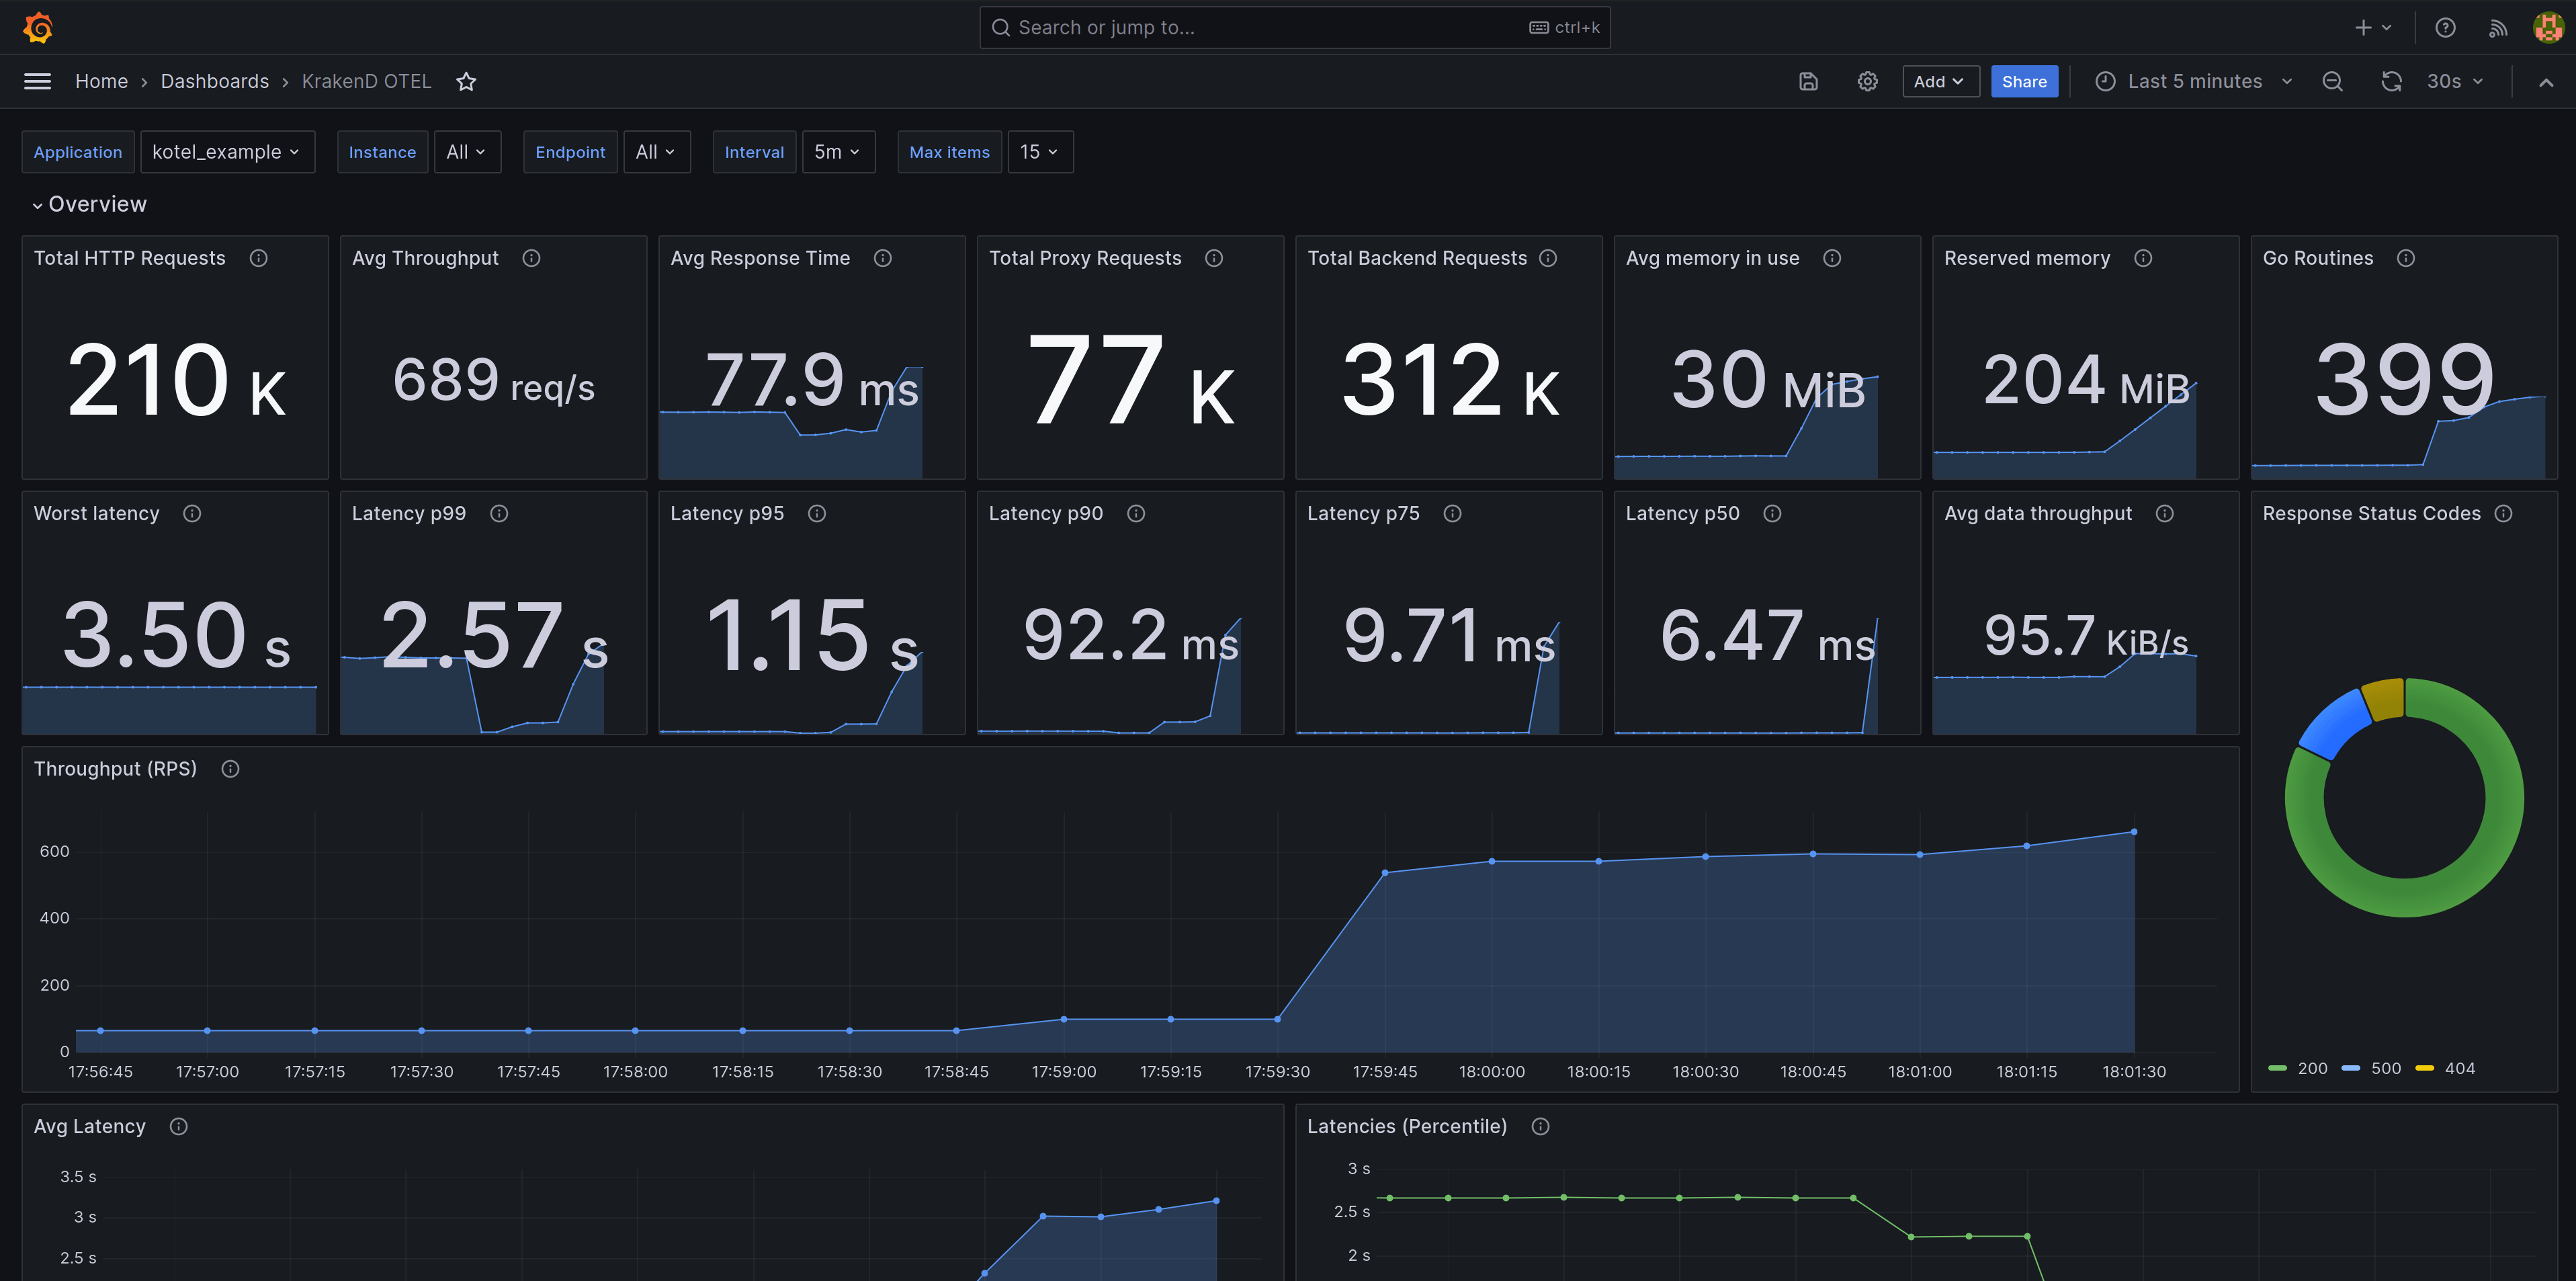Open the news feed RSS icon
Image resolution: width=2576 pixels, height=1281 pixels.
[2498, 27]
